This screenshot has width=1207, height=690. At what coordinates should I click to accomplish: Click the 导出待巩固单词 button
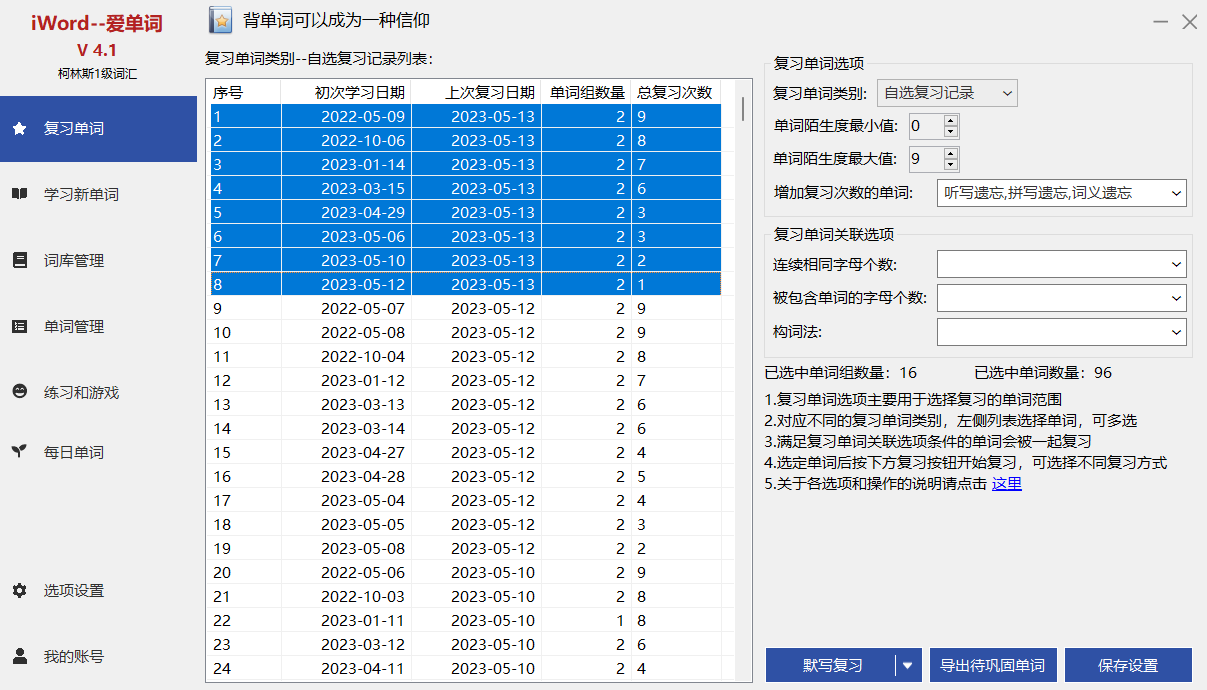click(x=992, y=665)
